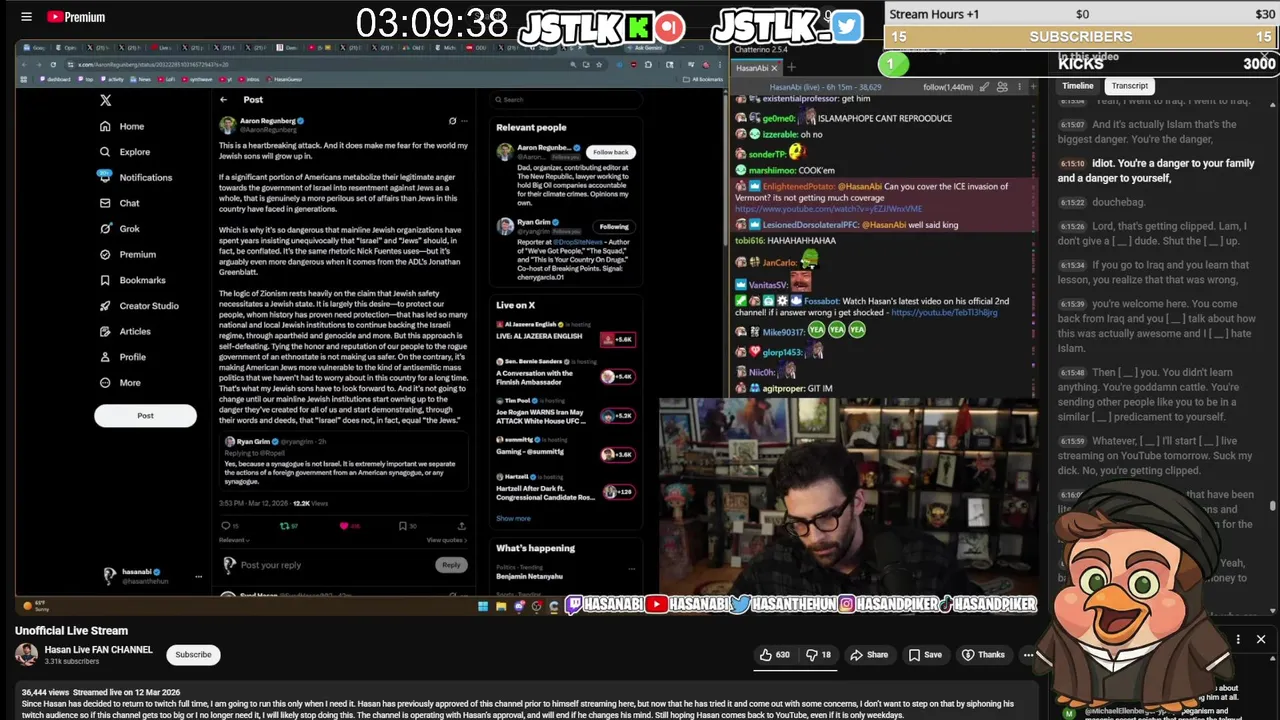Open Articles in streamed X sidebar
This screenshot has width=1280, height=720.
[x=125, y=331]
